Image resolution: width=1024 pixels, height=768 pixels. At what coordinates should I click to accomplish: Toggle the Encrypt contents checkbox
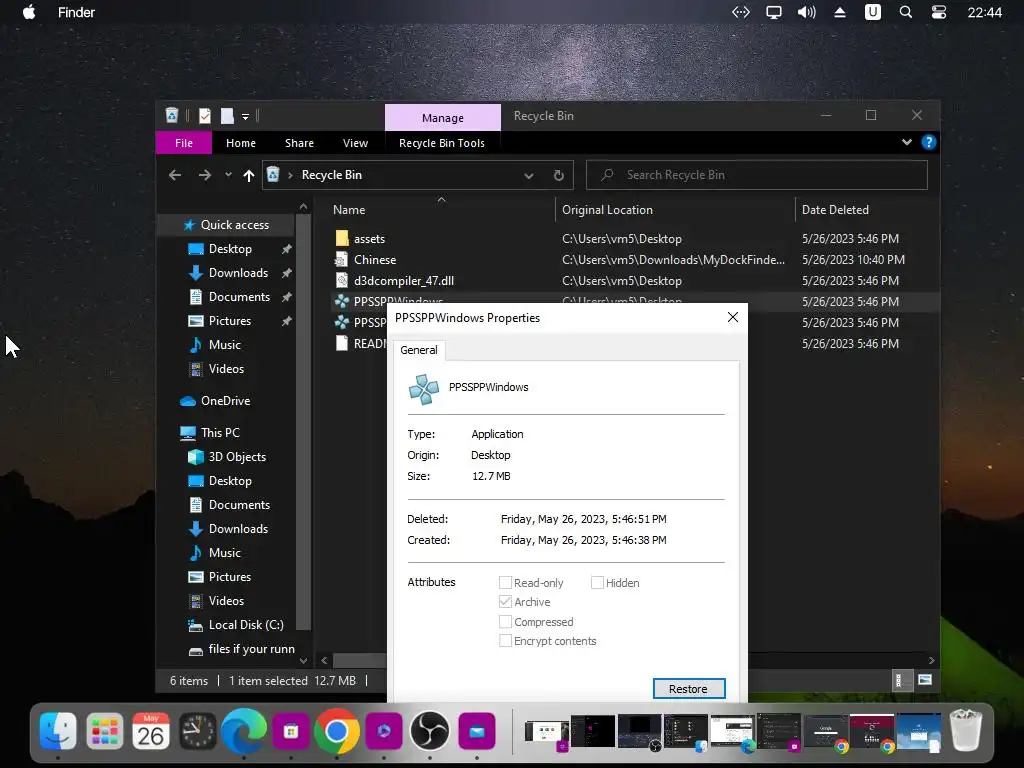tap(505, 641)
